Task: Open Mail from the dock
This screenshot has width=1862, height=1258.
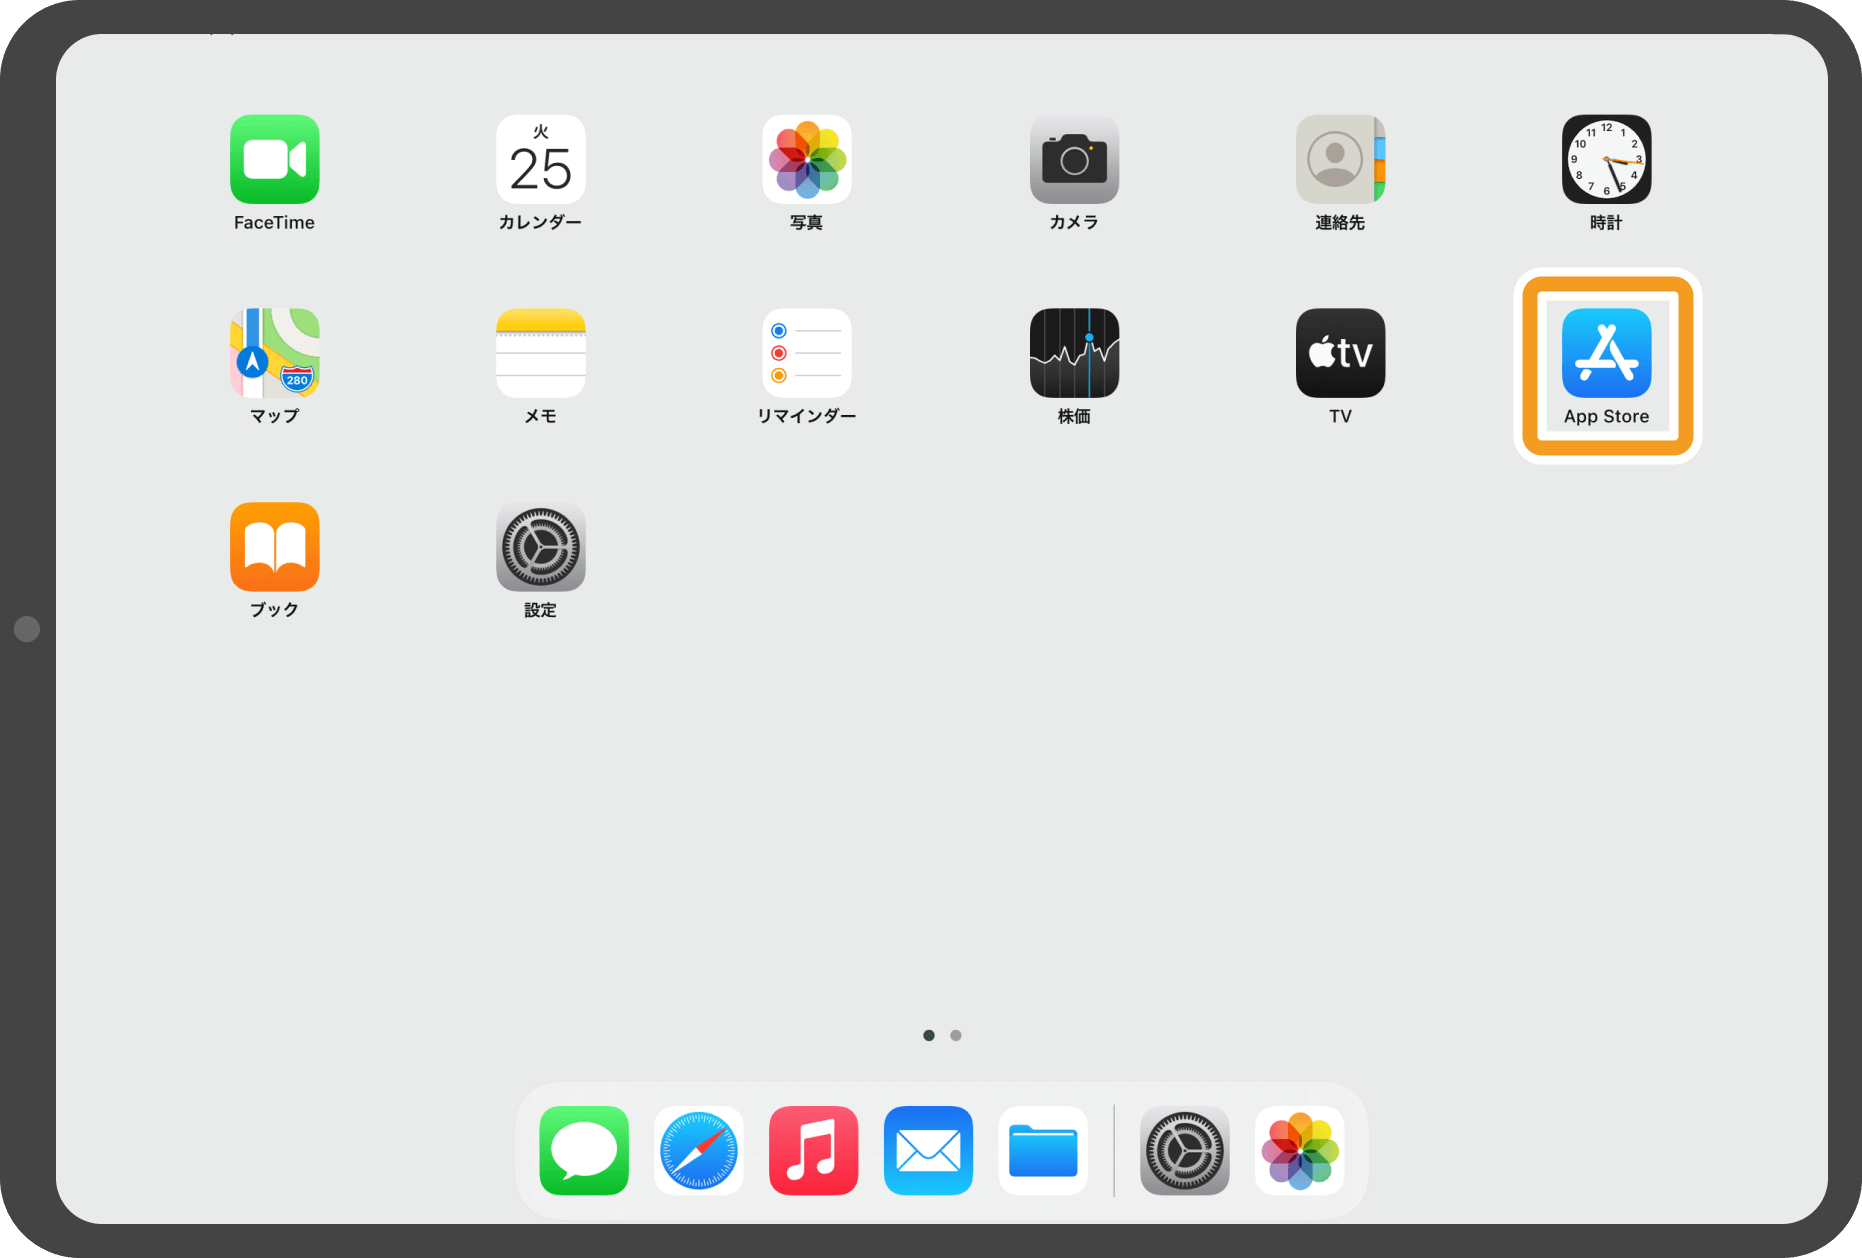Action: 928,1150
